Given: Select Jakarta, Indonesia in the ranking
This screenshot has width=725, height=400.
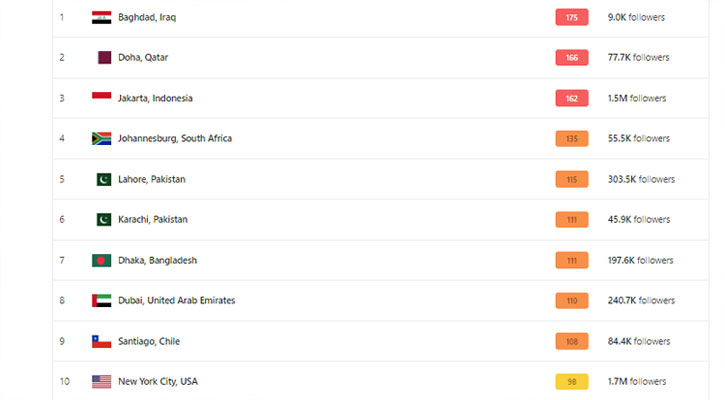Looking at the screenshot, I should [156, 98].
